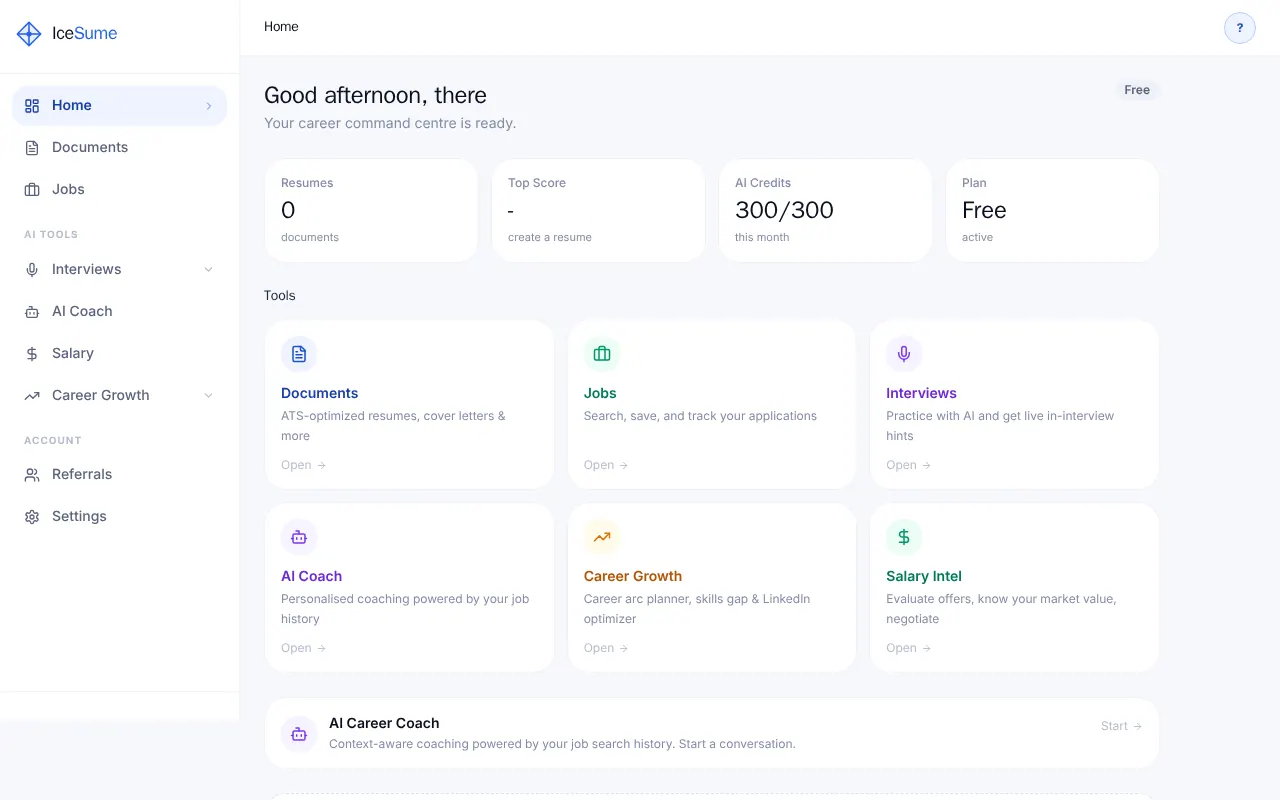Click the Settings gear icon in sidebar

pyautogui.click(x=32, y=517)
